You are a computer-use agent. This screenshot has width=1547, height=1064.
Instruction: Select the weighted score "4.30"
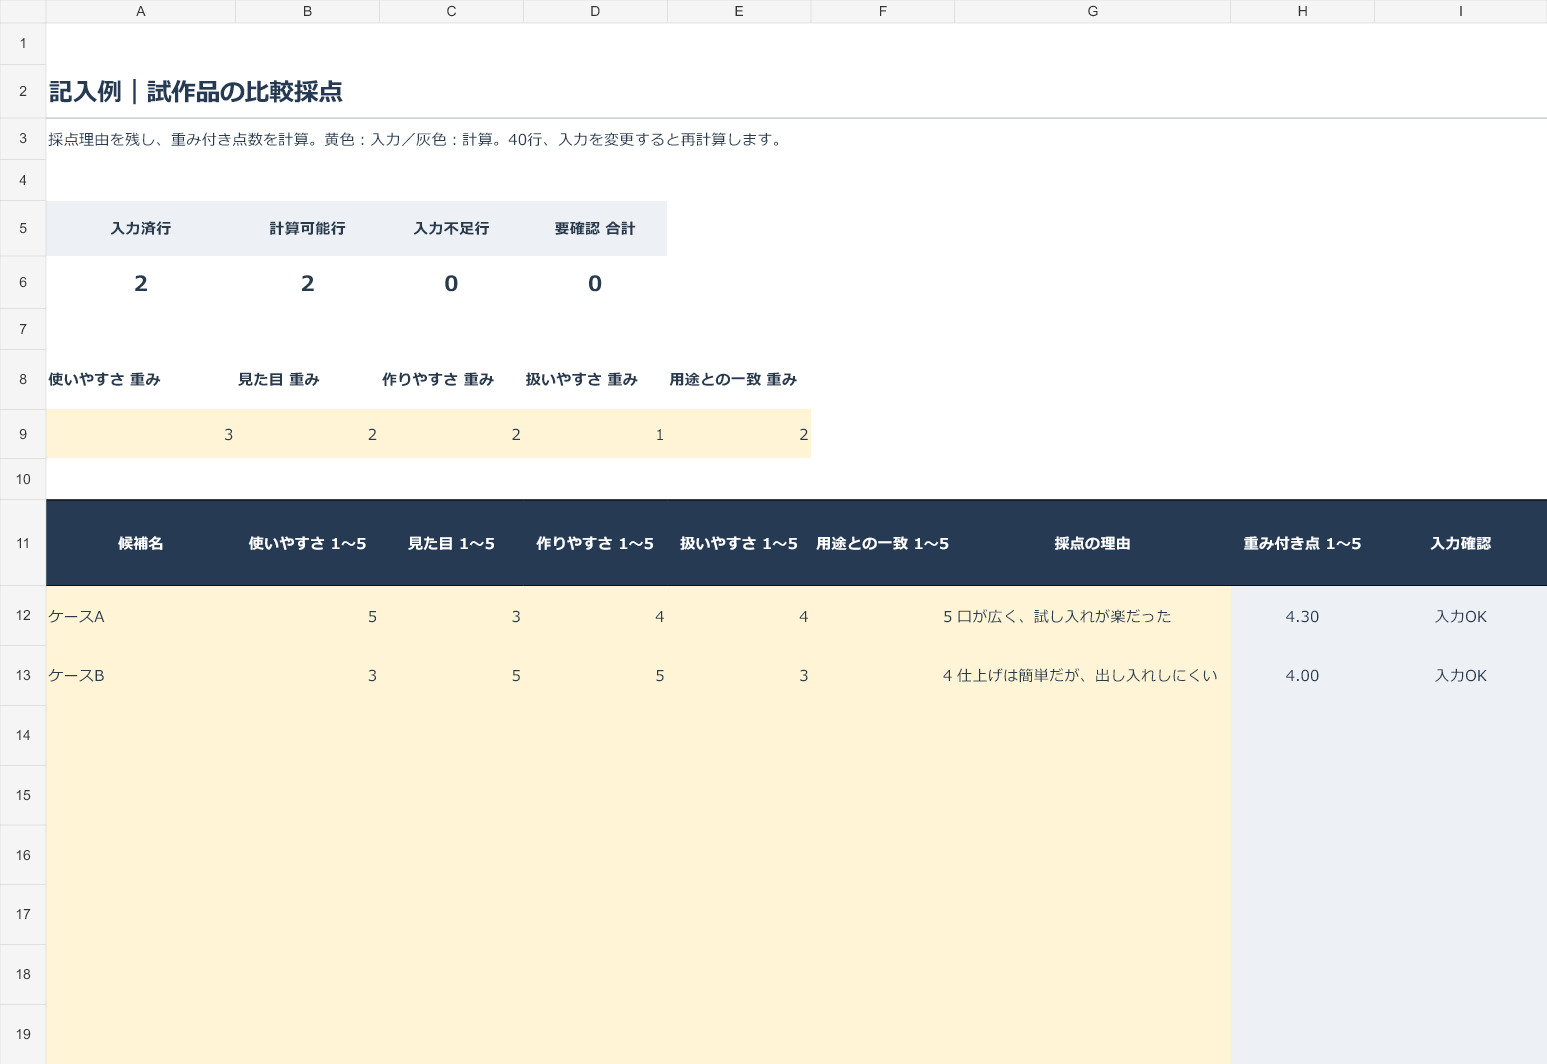pyautogui.click(x=1302, y=616)
